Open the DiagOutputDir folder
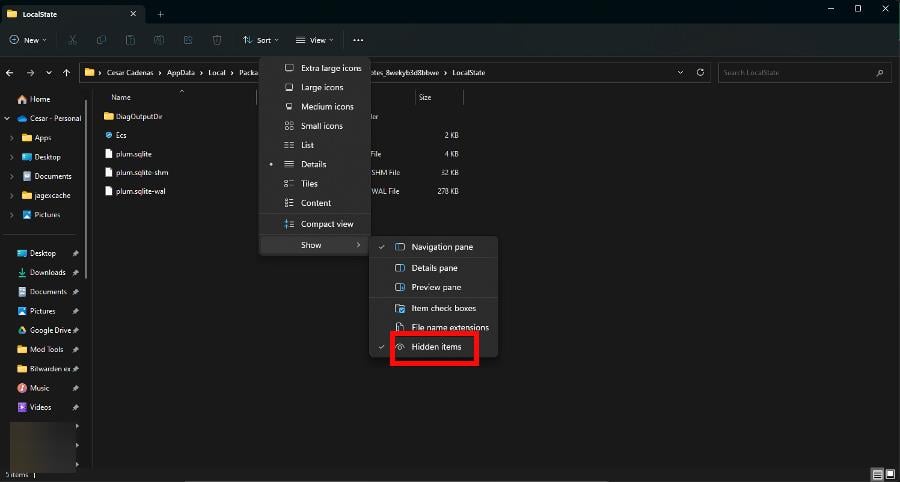Viewport: 900px width, 482px height. click(x=137, y=116)
